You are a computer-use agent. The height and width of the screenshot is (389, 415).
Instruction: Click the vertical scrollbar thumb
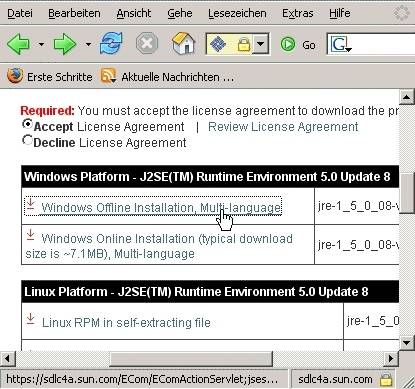pos(407,193)
